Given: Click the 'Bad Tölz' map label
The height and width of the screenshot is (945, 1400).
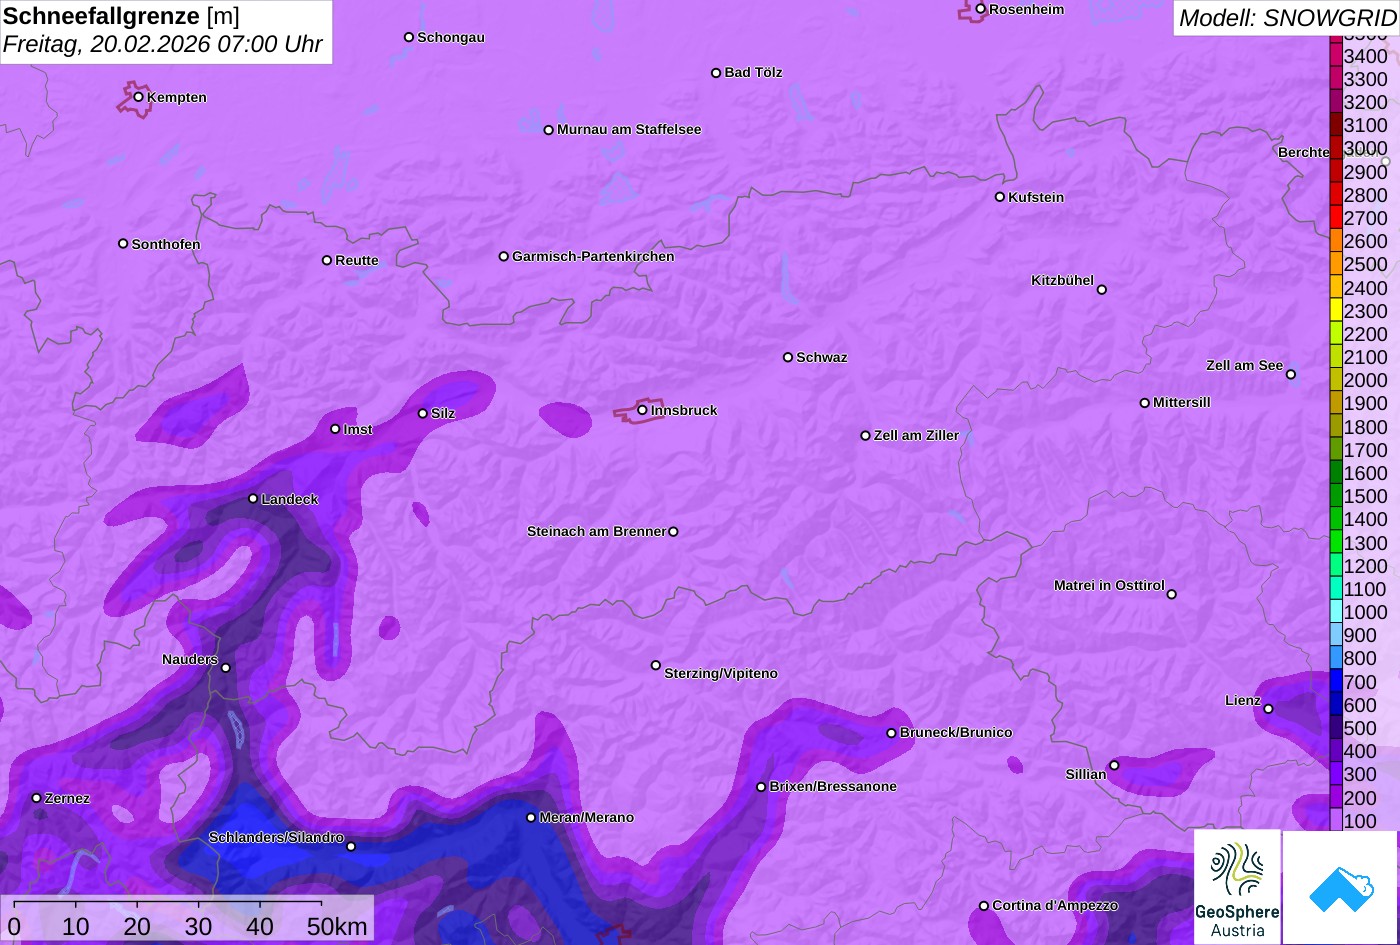Looking at the screenshot, I should pyautogui.click(x=753, y=72).
